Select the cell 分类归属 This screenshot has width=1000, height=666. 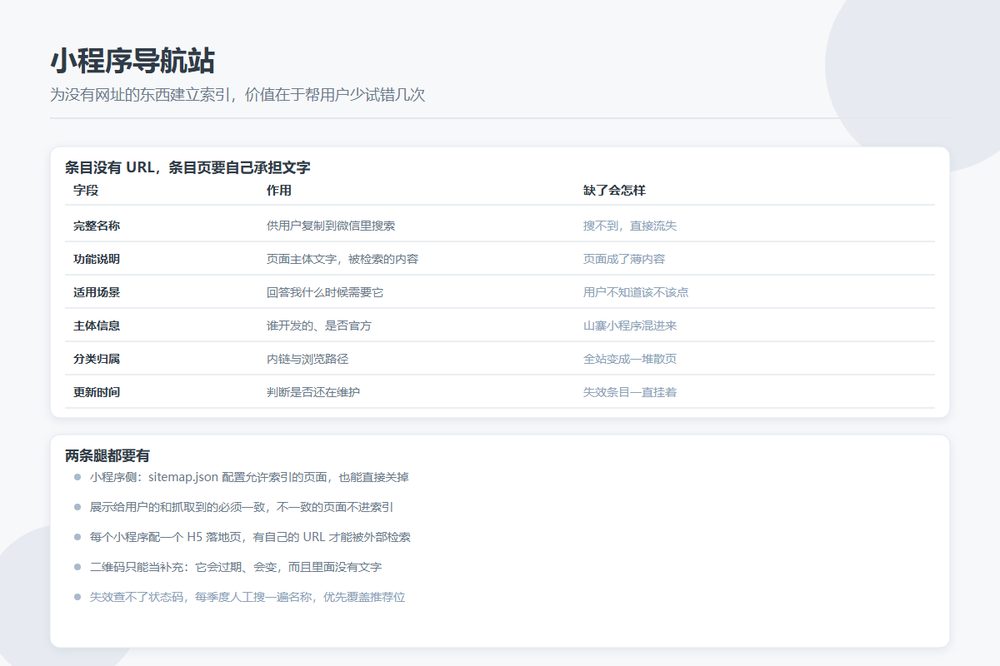click(x=96, y=359)
